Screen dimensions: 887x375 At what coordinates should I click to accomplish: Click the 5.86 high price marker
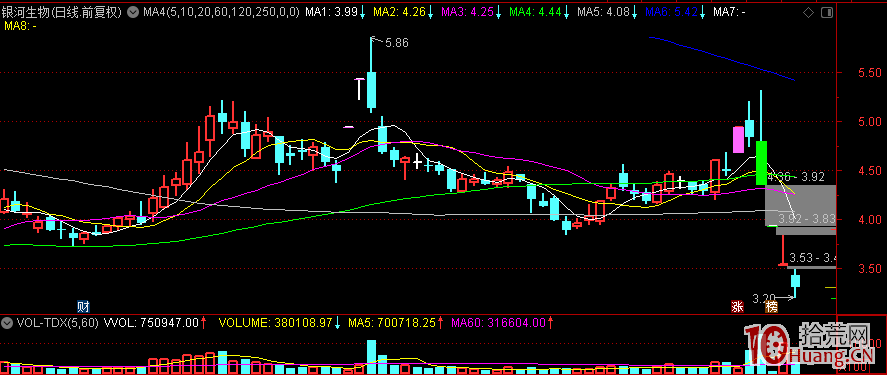397,42
